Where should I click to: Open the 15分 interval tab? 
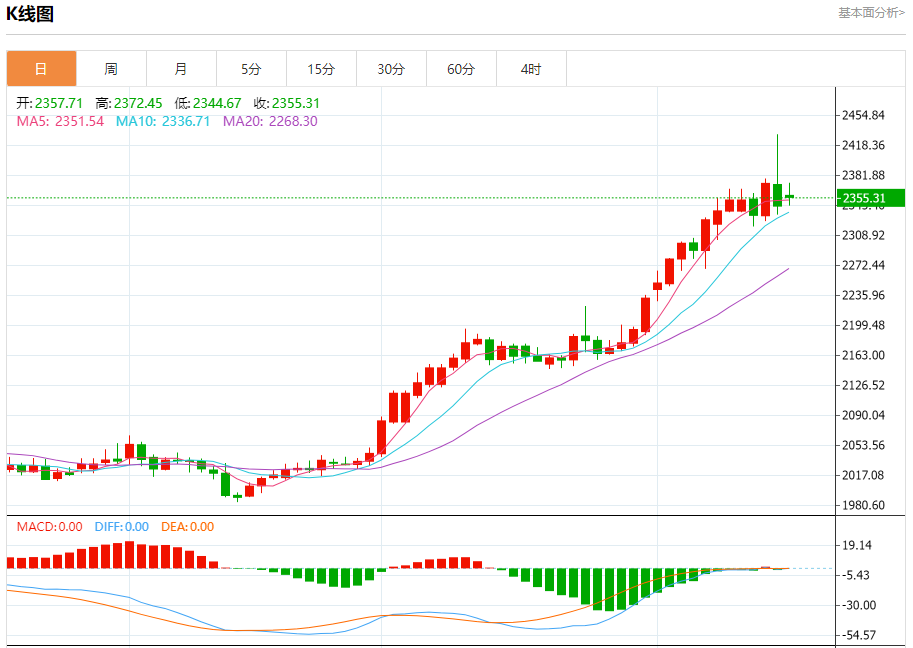(x=321, y=69)
